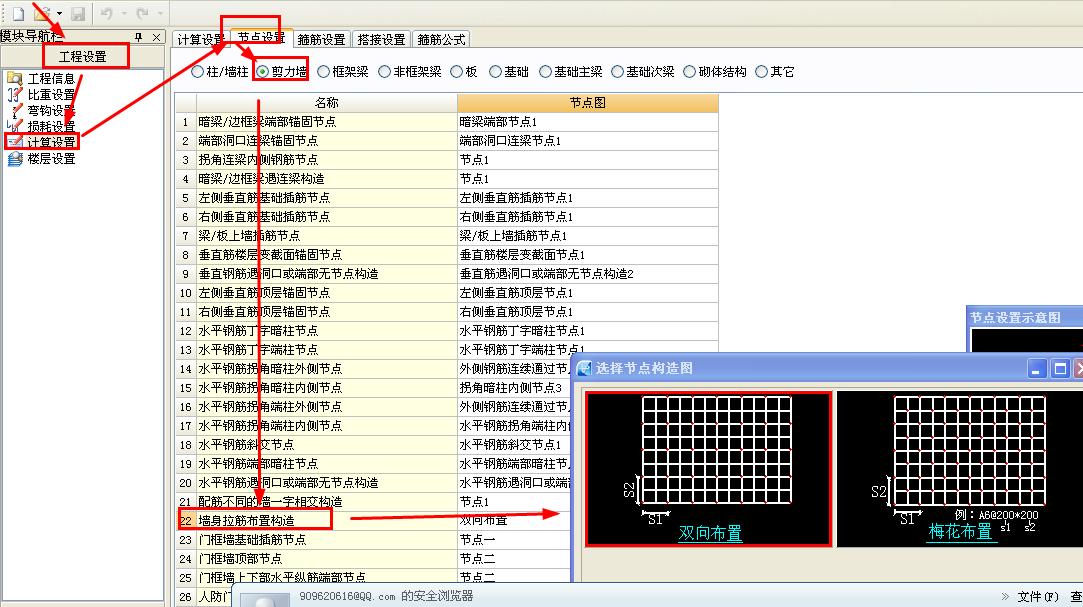Click the Undo toolbar icon
Screen dimensions: 1083x607
coord(106,13)
